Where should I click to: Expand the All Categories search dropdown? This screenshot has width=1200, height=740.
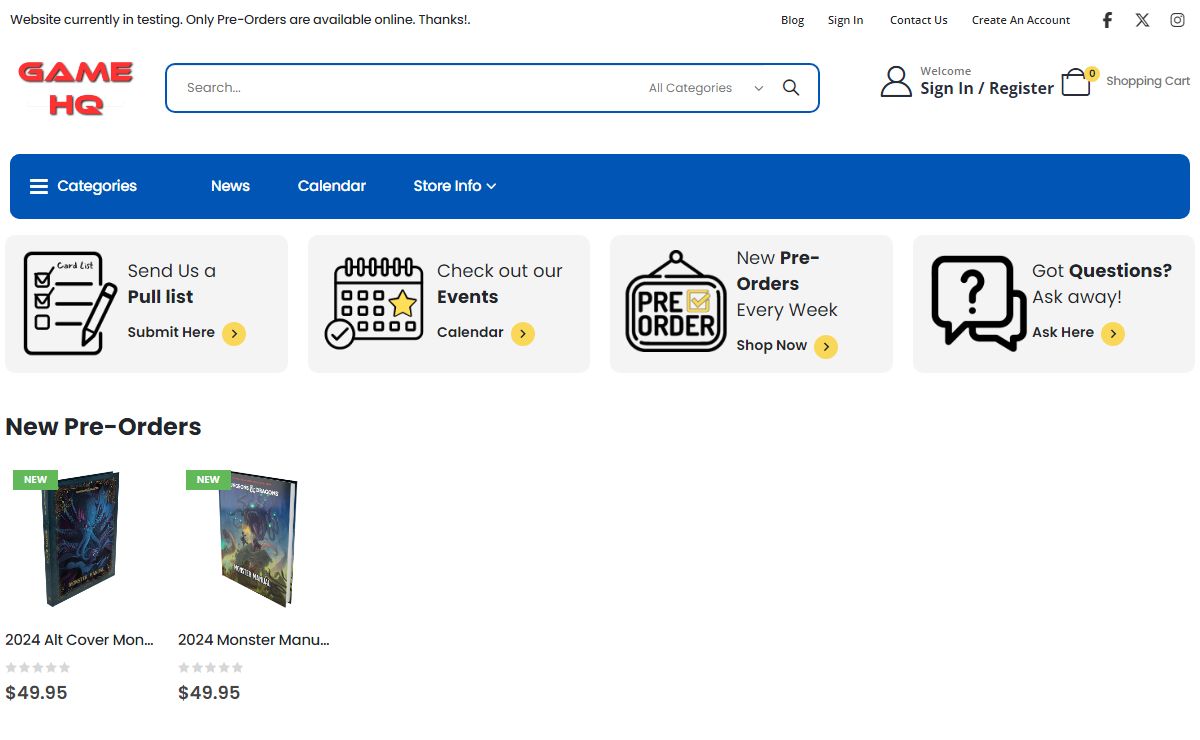coord(706,88)
